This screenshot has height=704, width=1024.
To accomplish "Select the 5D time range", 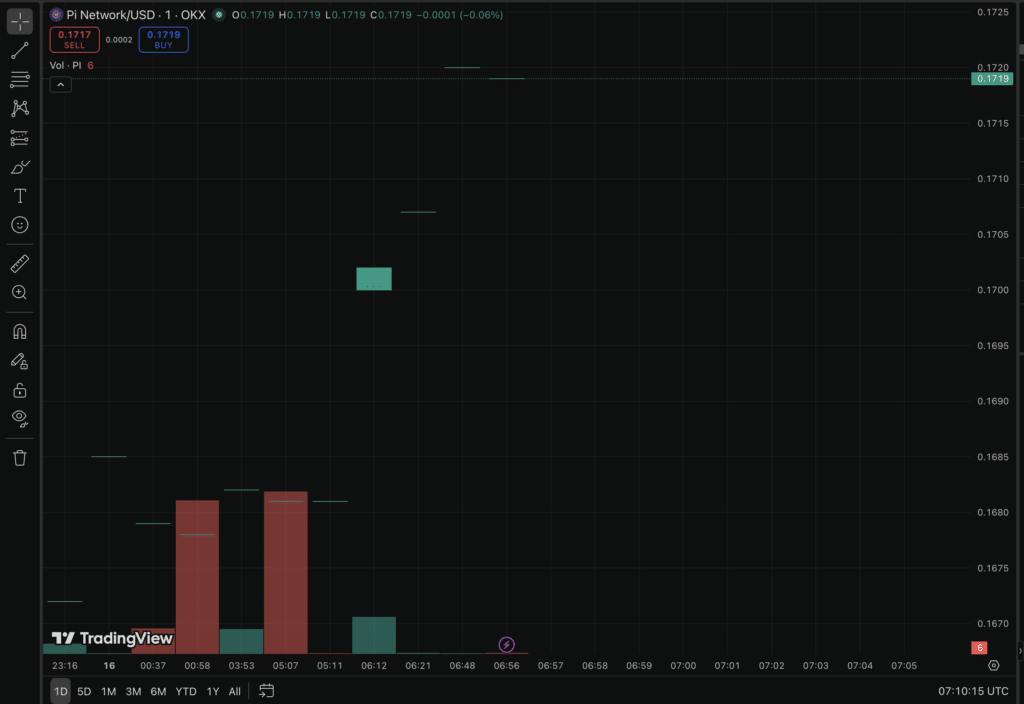I will [x=84, y=691].
